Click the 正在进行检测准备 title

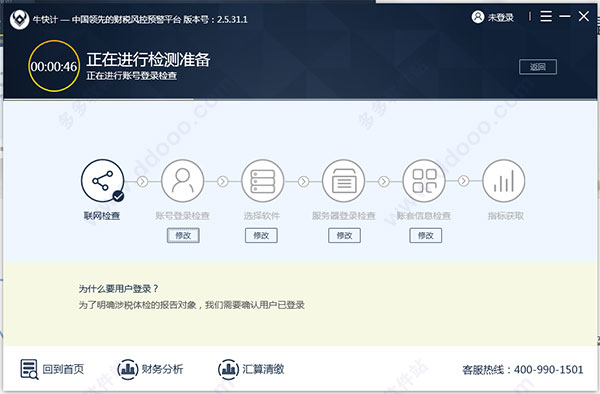coord(148,60)
